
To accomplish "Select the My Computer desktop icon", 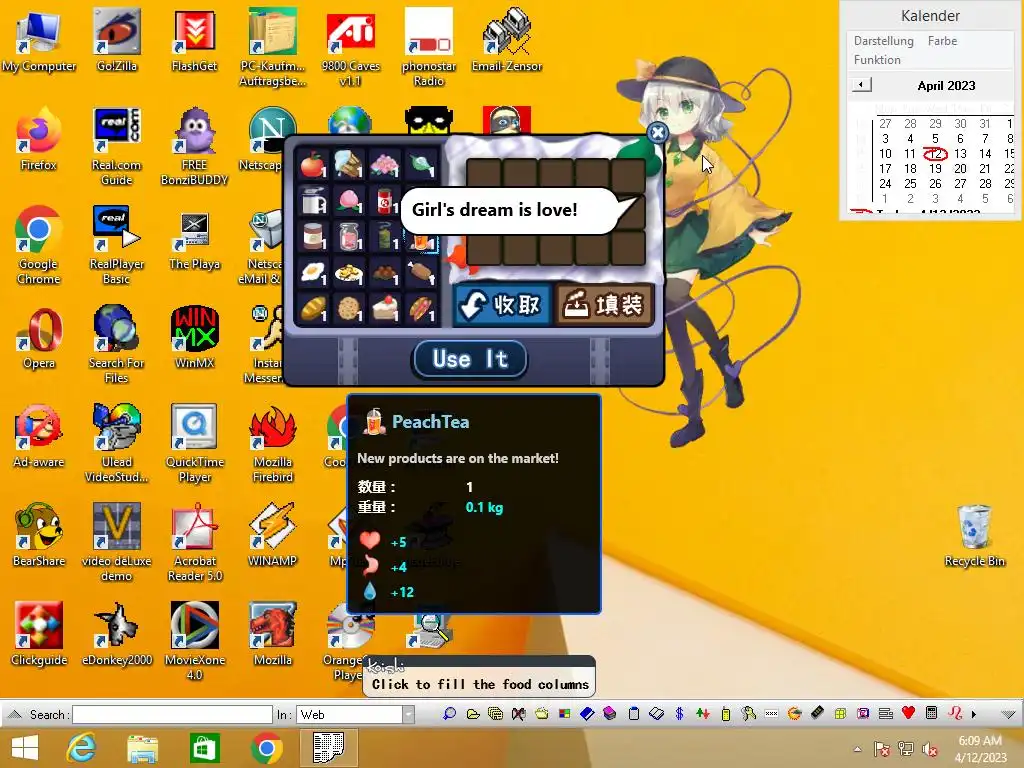I will click(x=39, y=40).
